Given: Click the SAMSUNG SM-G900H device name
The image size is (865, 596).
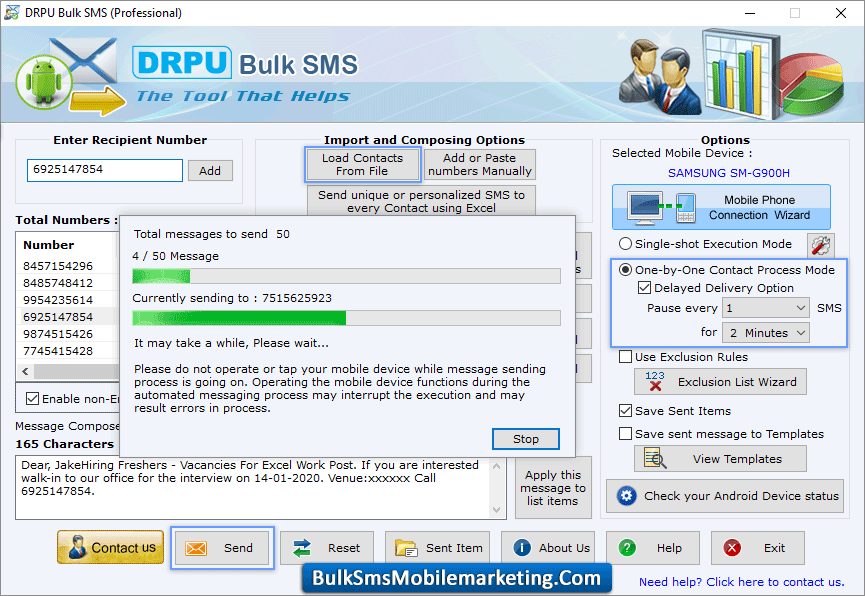Looking at the screenshot, I should pyautogui.click(x=729, y=173).
